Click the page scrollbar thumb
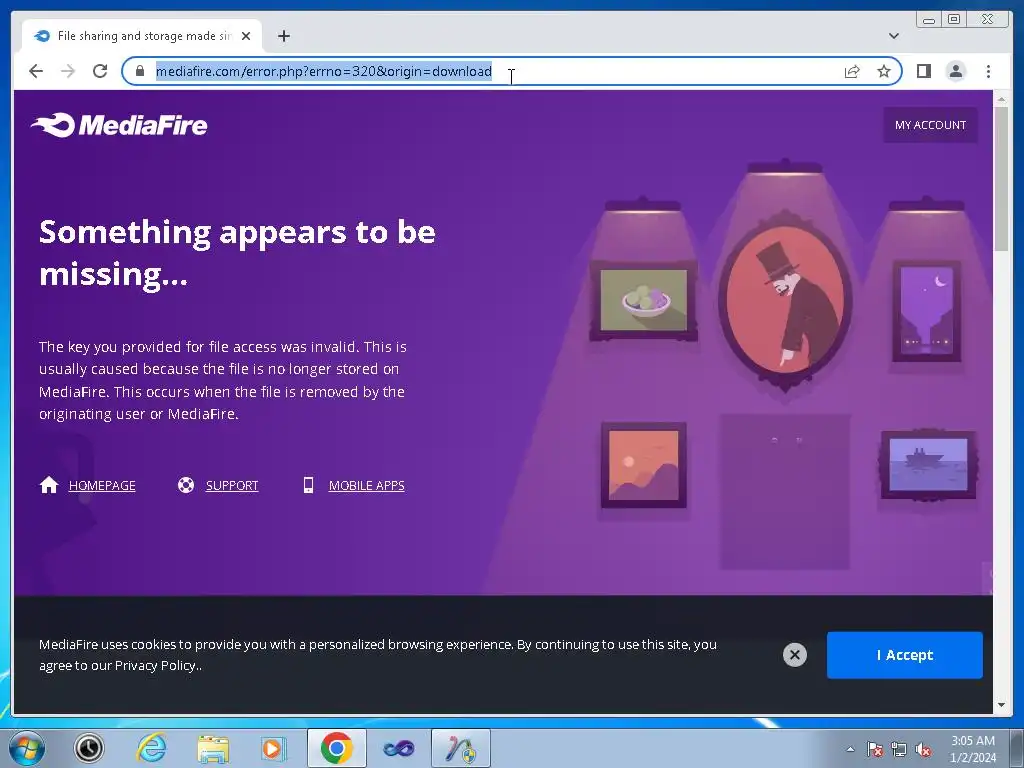The width and height of the screenshot is (1024, 768). [1001, 178]
